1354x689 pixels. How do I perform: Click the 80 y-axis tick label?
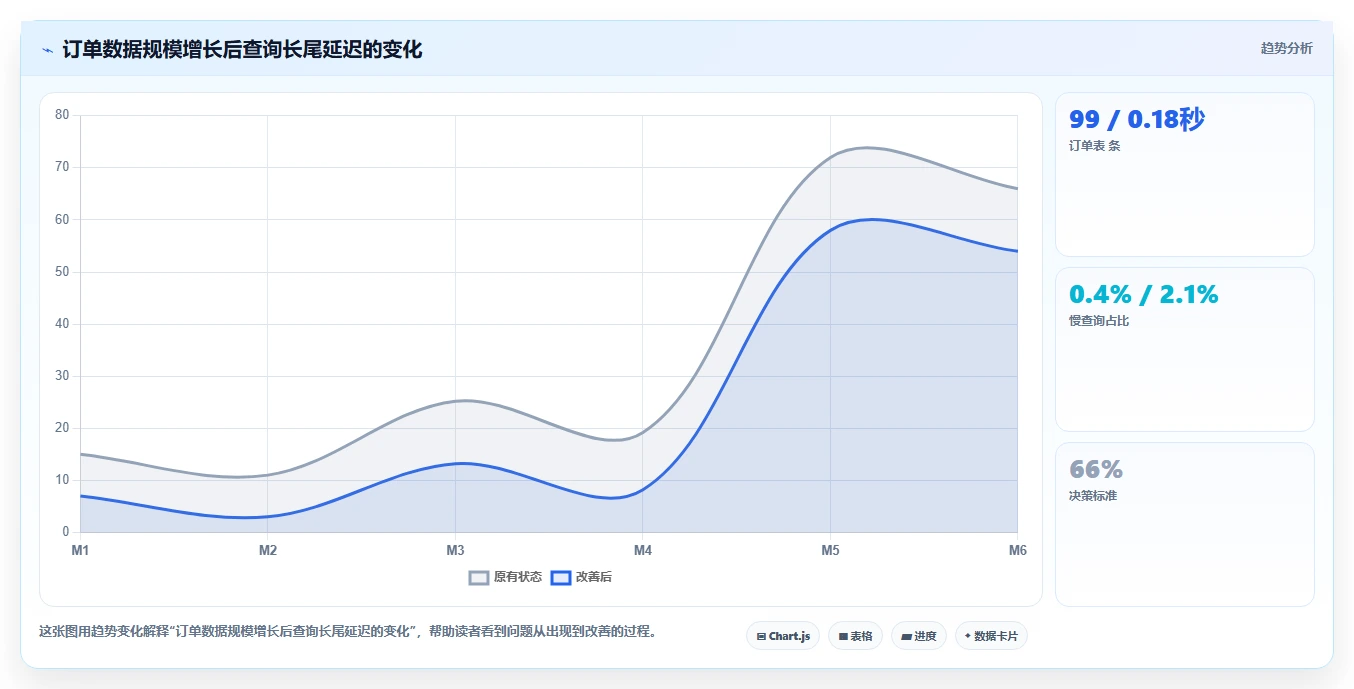coord(62,115)
